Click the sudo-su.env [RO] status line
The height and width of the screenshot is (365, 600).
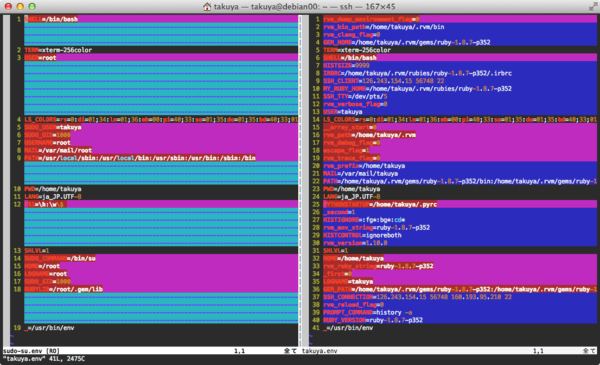[32, 351]
